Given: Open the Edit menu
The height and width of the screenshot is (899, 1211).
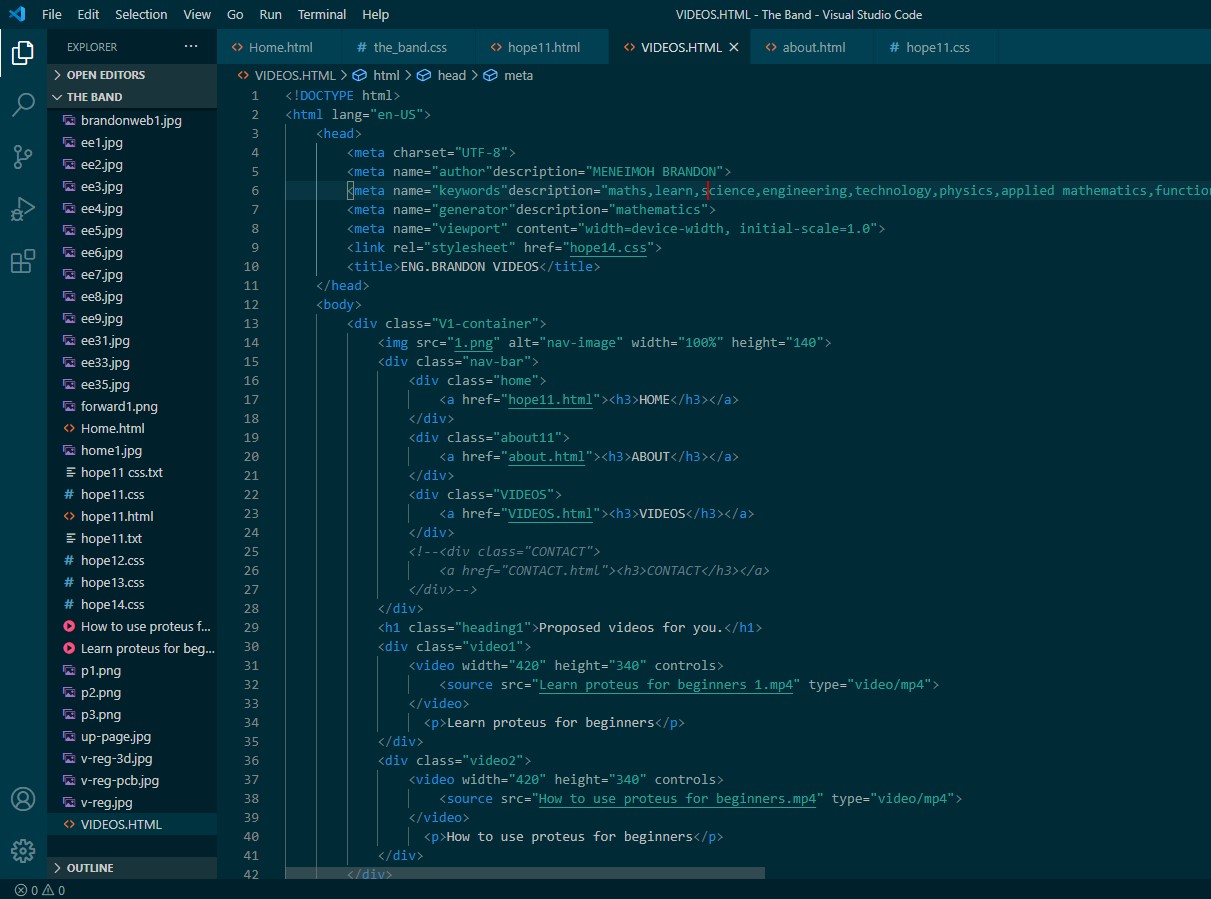Looking at the screenshot, I should pos(88,14).
